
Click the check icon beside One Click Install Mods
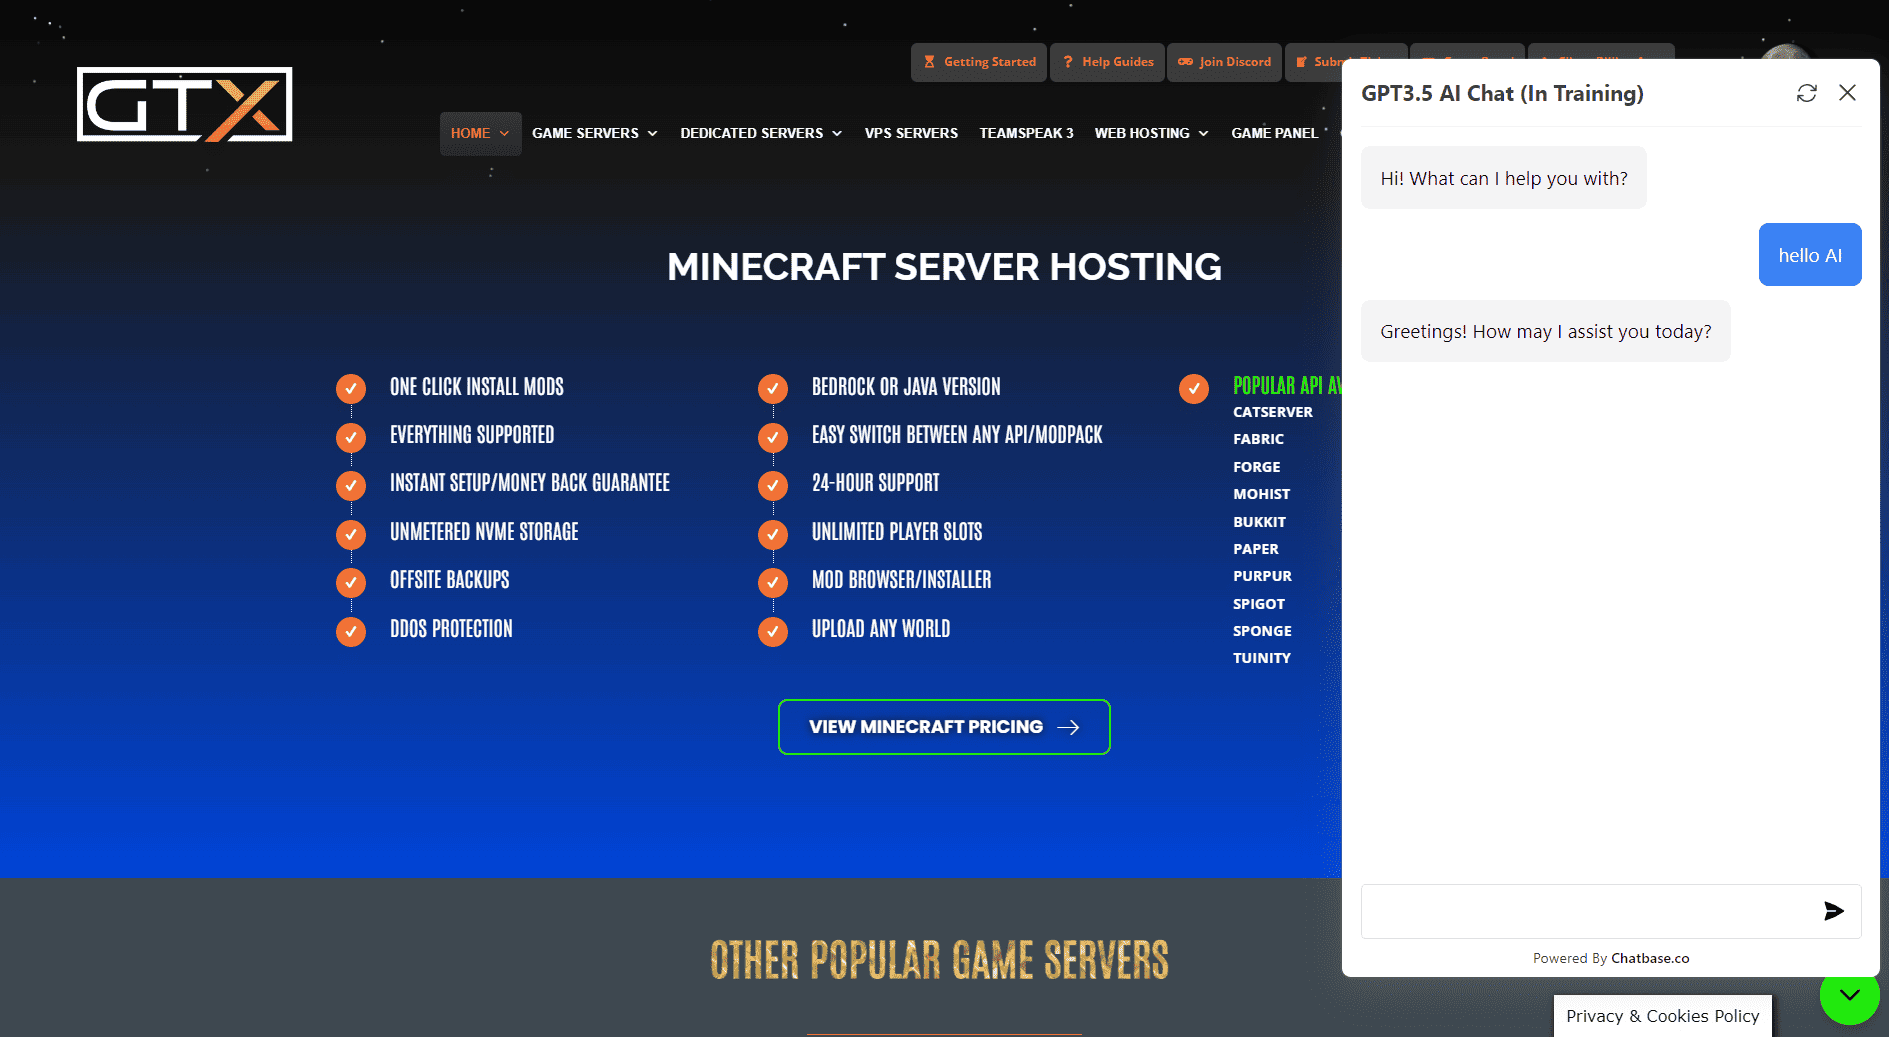[x=351, y=388]
